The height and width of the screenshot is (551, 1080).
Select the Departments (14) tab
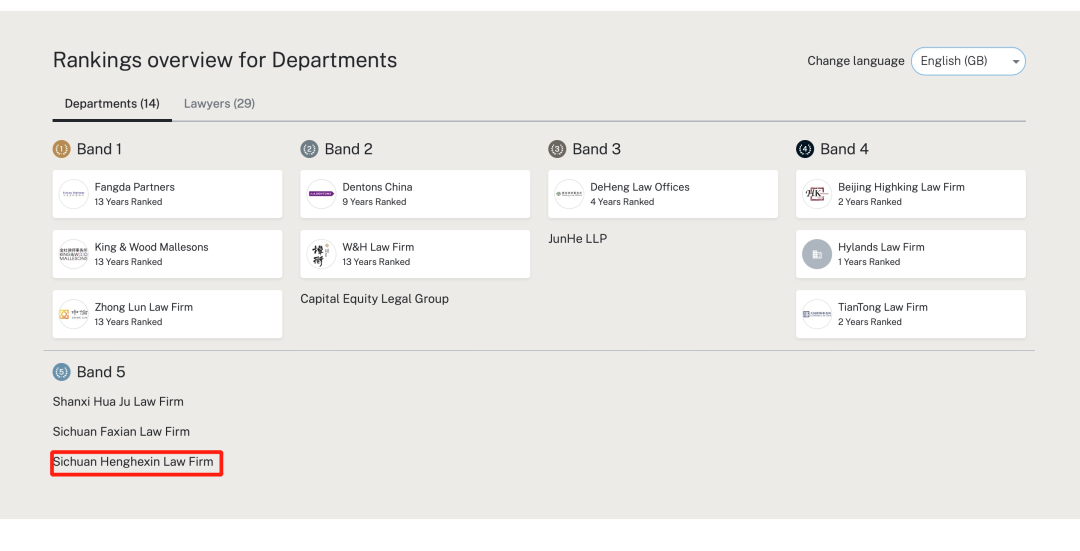pyautogui.click(x=112, y=104)
